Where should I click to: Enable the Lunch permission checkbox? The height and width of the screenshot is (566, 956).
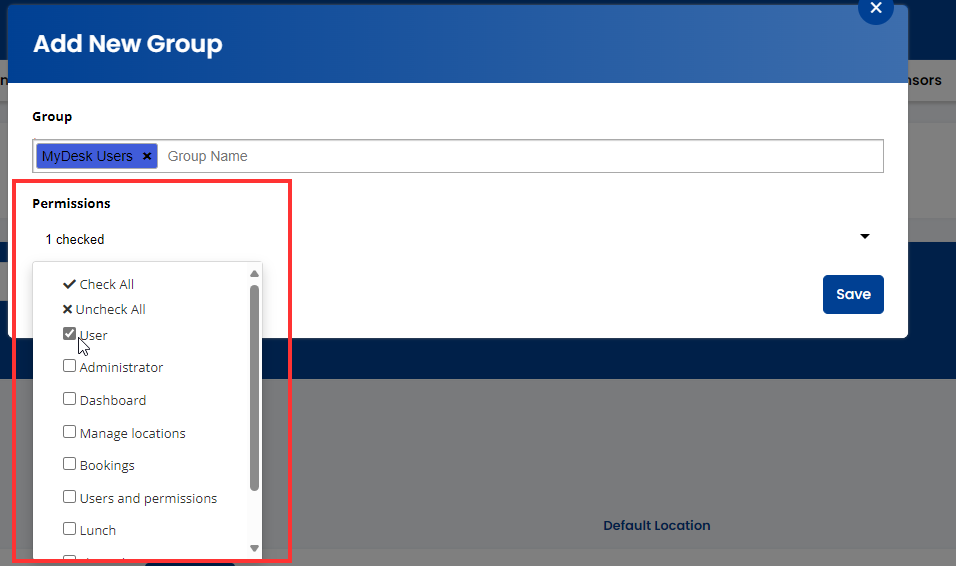coord(70,529)
